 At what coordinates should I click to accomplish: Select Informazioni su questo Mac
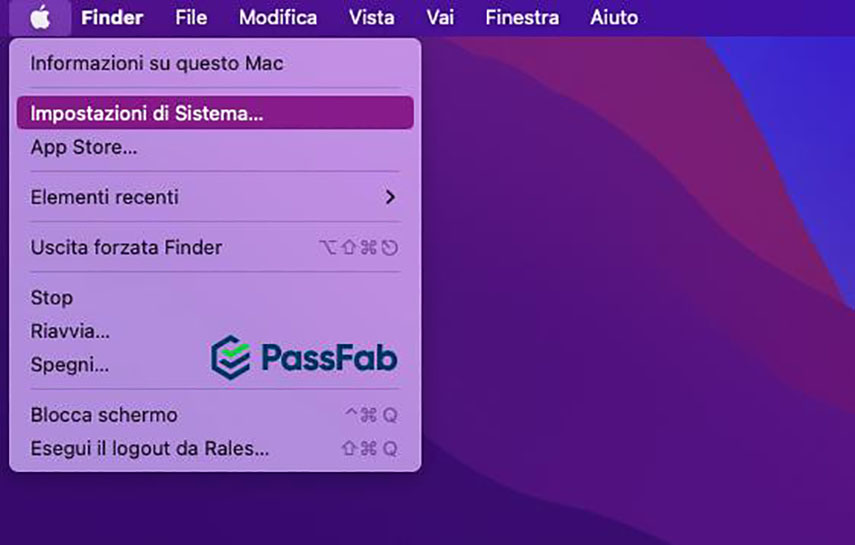(157, 64)
